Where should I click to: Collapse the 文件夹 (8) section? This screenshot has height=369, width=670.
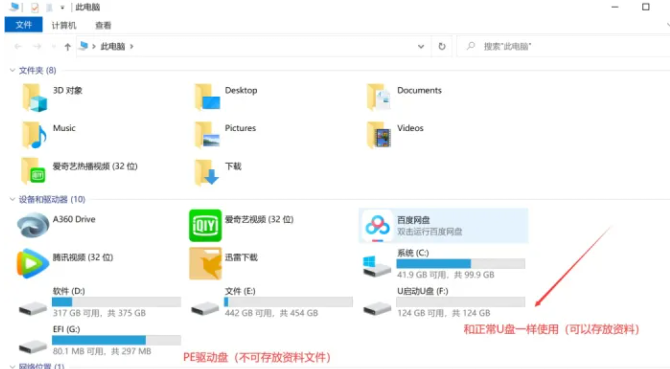12,70
